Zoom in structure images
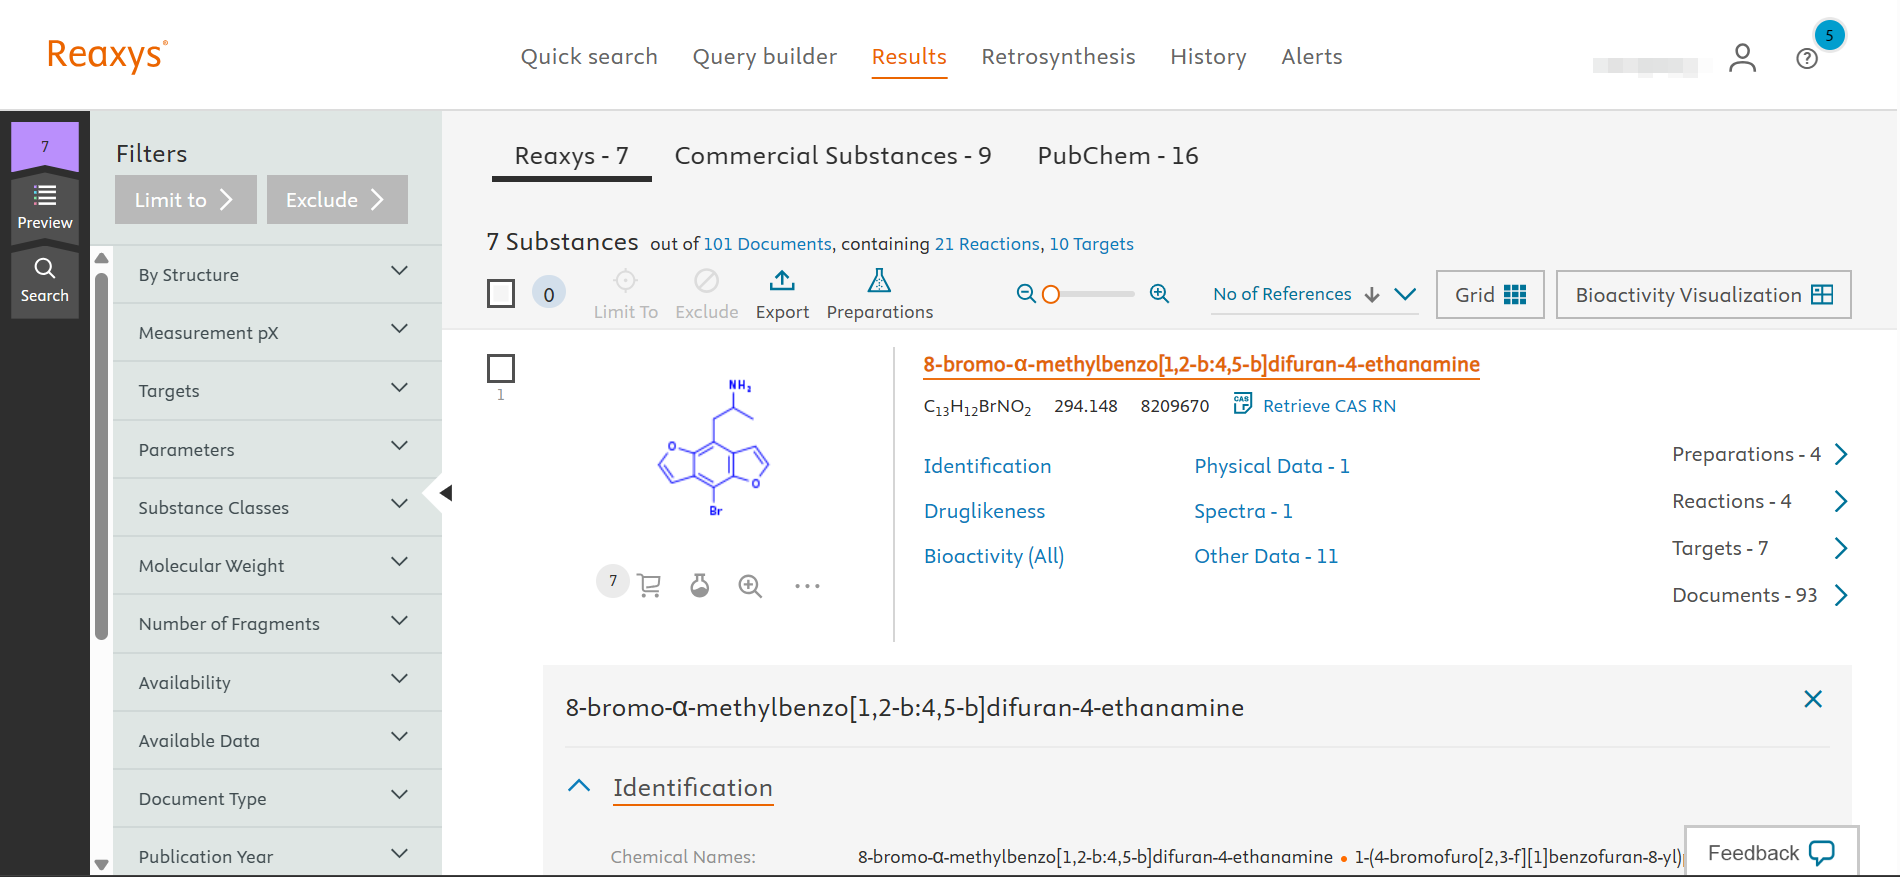Image resolution: width=1900 pixels, height=877 pixels. [x=1159, y=293]
